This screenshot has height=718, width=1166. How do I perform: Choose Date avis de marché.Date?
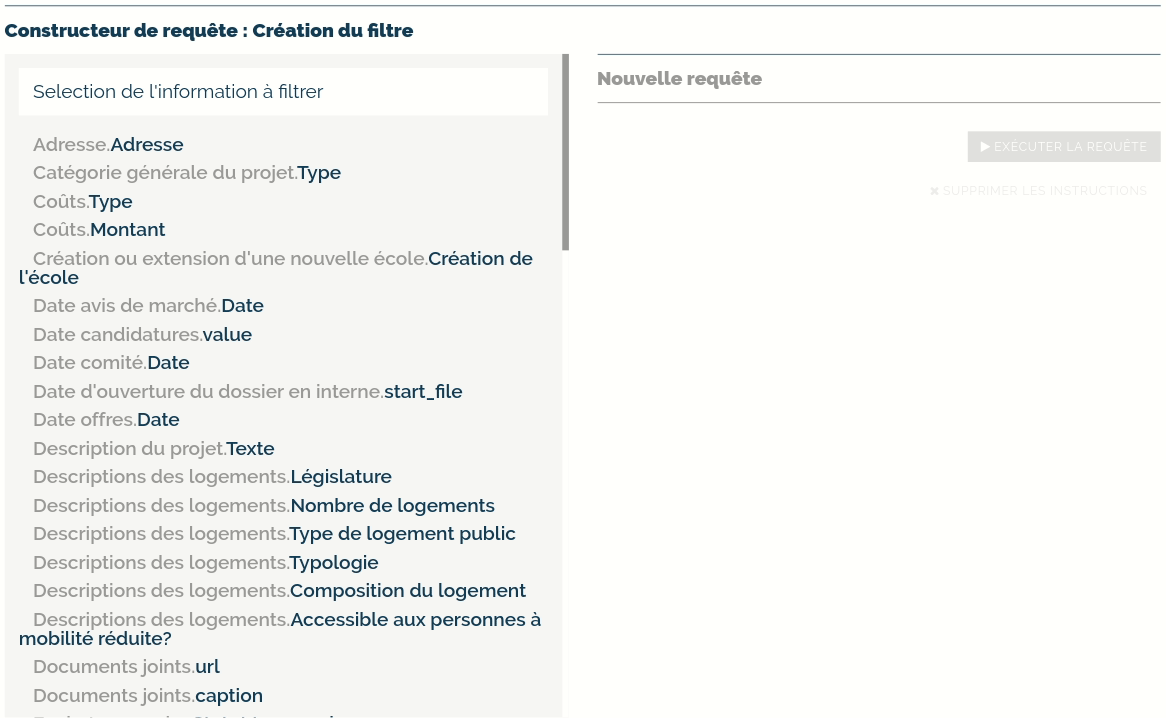click(x=148, y=306)
